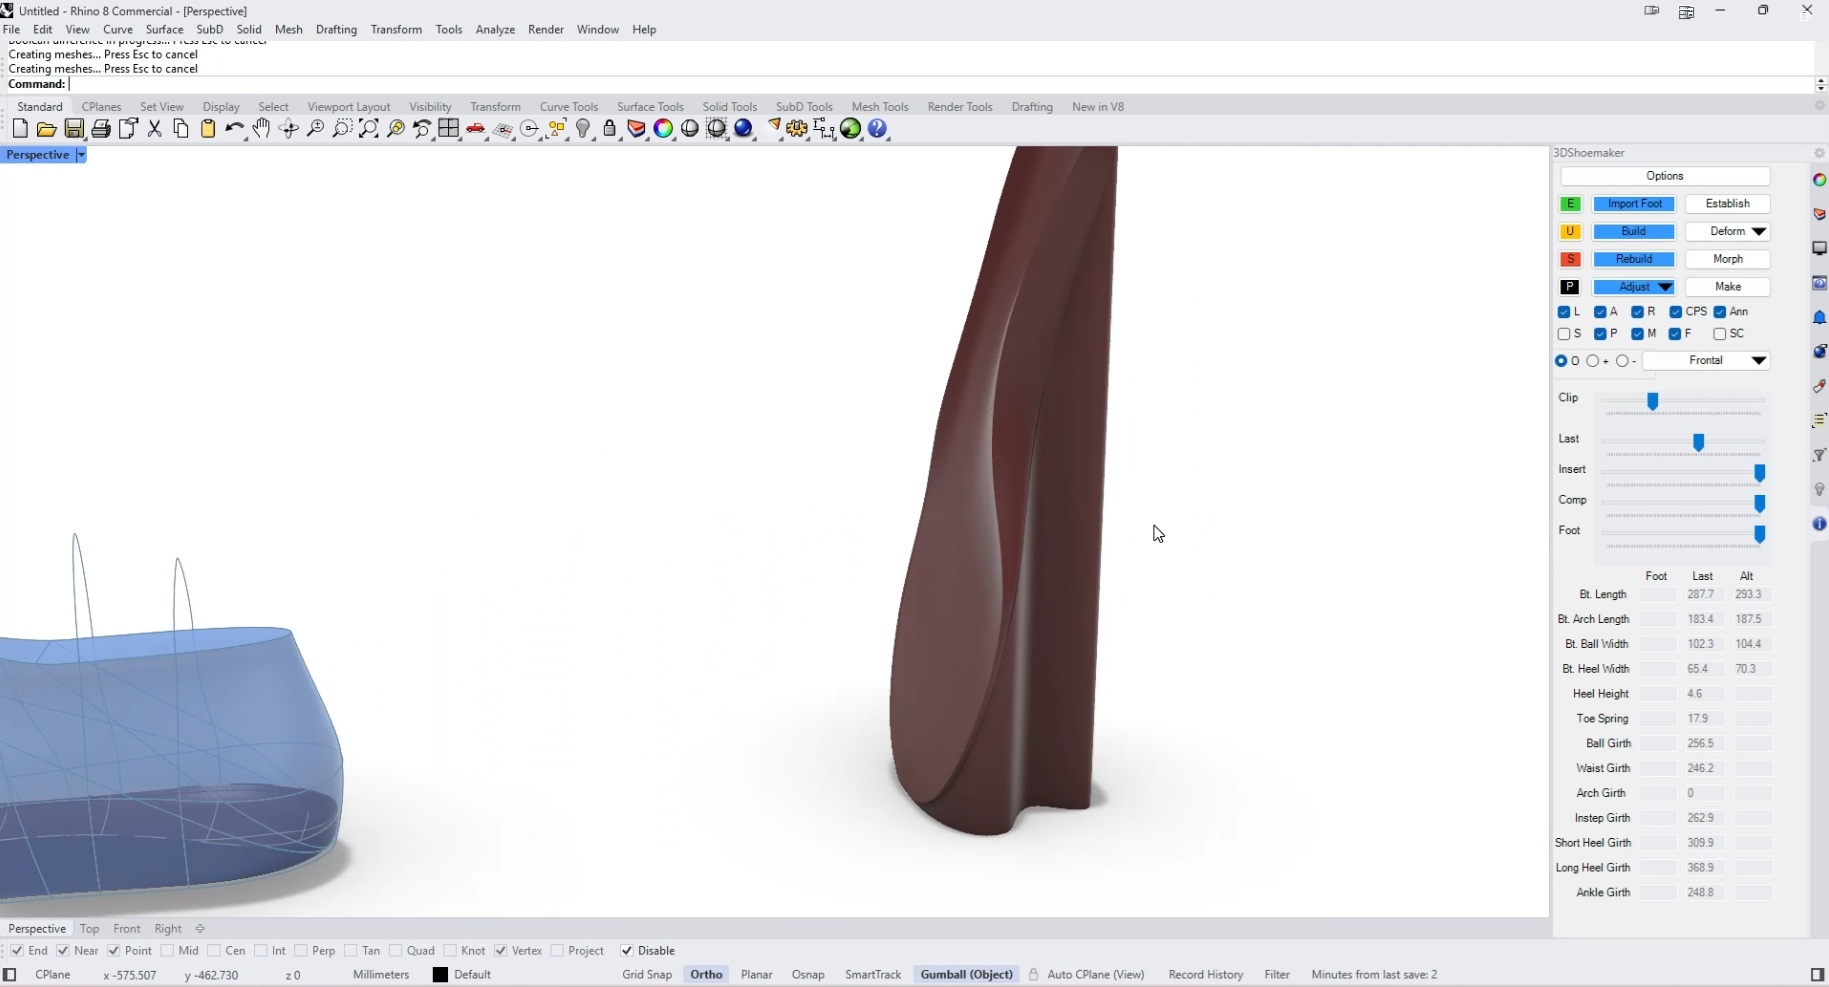
Task: Open the Perspective viewport dropdown arrow
Action: 81,155
